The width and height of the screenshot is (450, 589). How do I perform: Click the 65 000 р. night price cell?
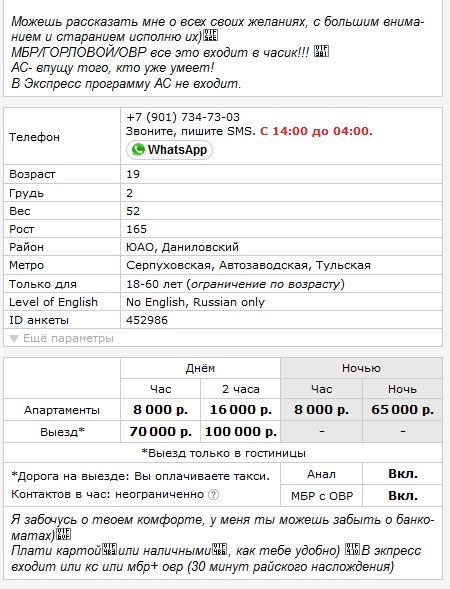(x=402, y=409)
